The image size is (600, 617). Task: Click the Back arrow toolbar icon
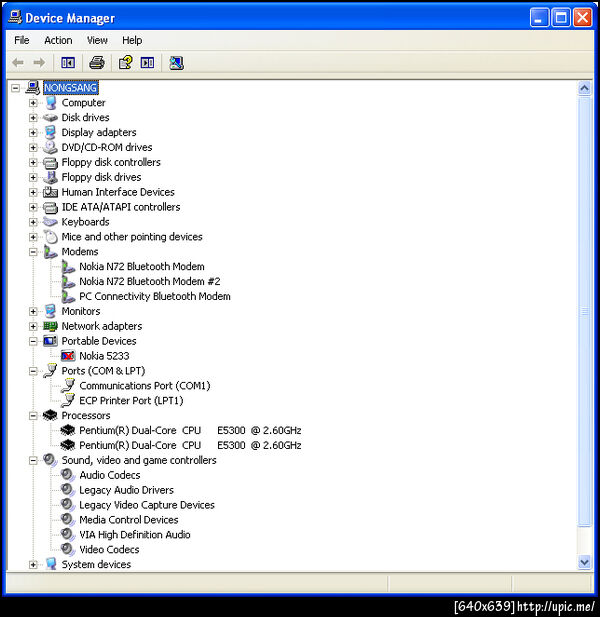tap(18, 63)
